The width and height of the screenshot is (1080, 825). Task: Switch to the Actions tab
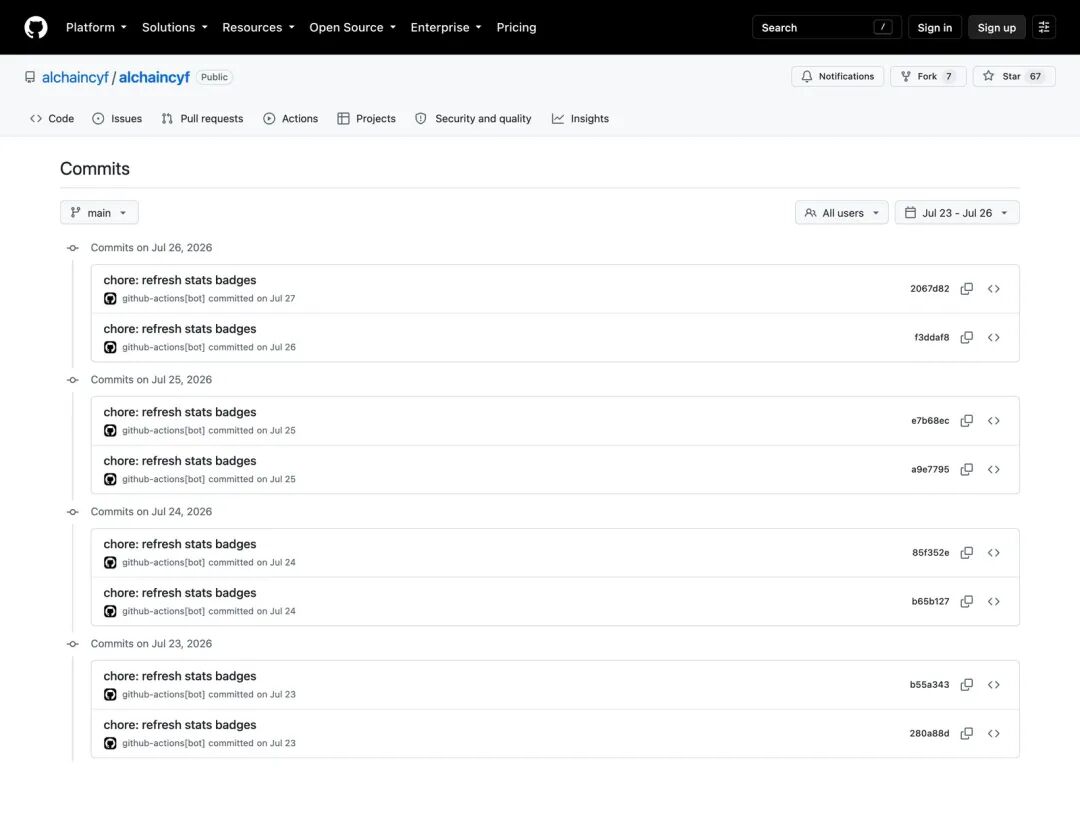point(290,118)
